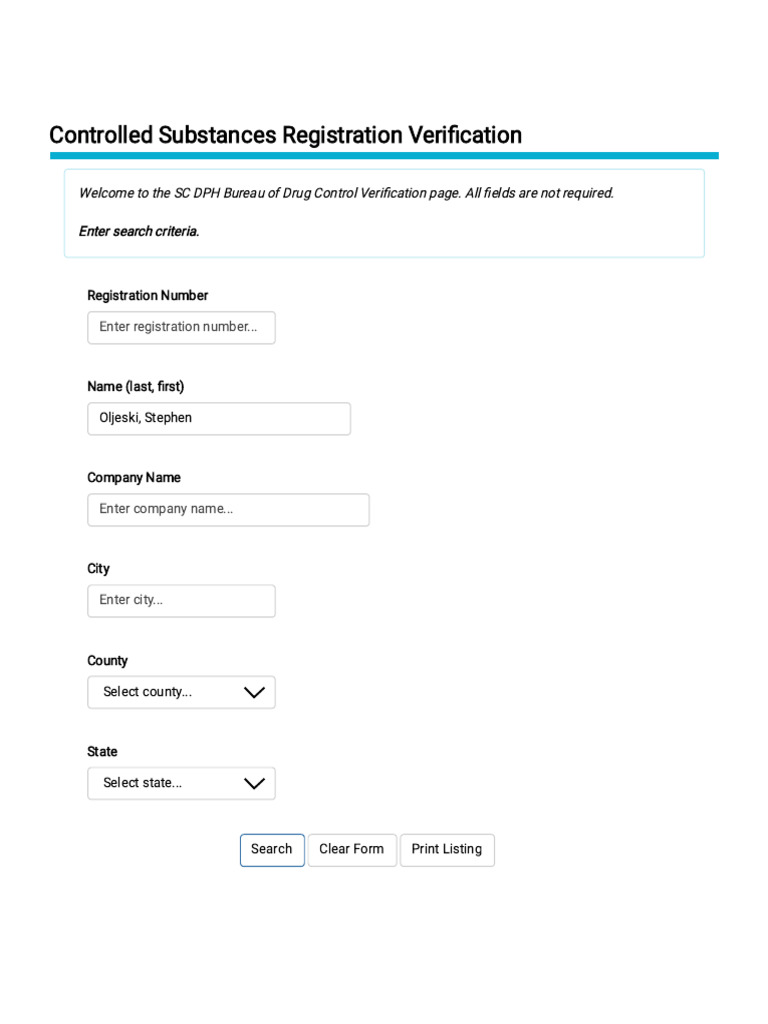Click the chevron arrow on County dropdown

click(x=254, y=692)
